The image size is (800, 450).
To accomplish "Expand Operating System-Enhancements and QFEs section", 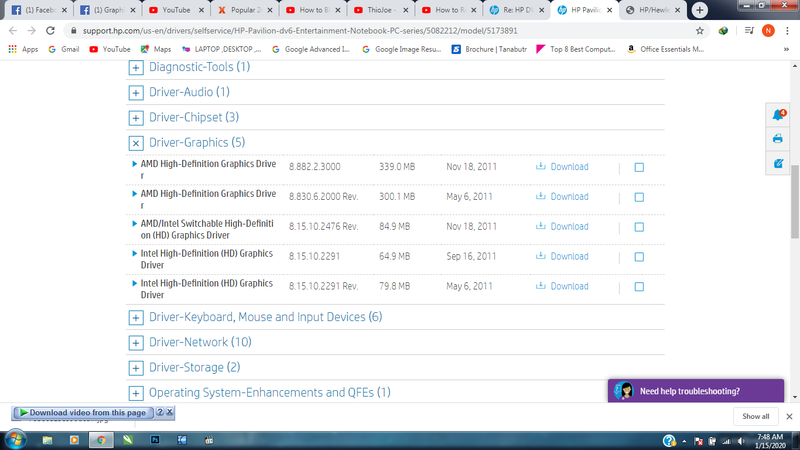I will coord(136,393).
